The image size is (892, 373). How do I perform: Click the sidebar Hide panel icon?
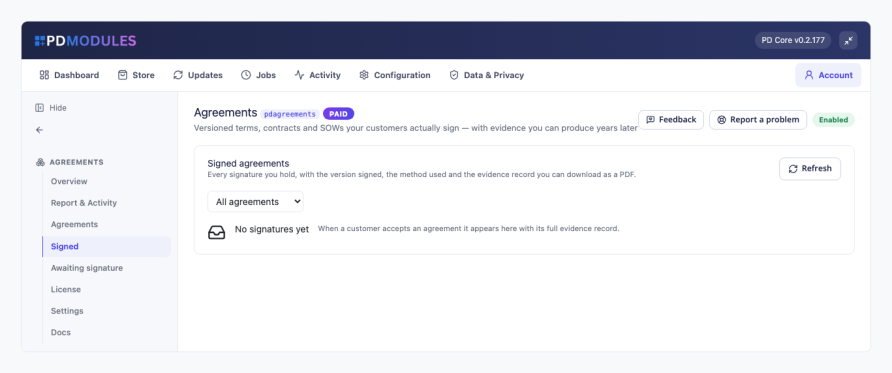click(39, 107)
